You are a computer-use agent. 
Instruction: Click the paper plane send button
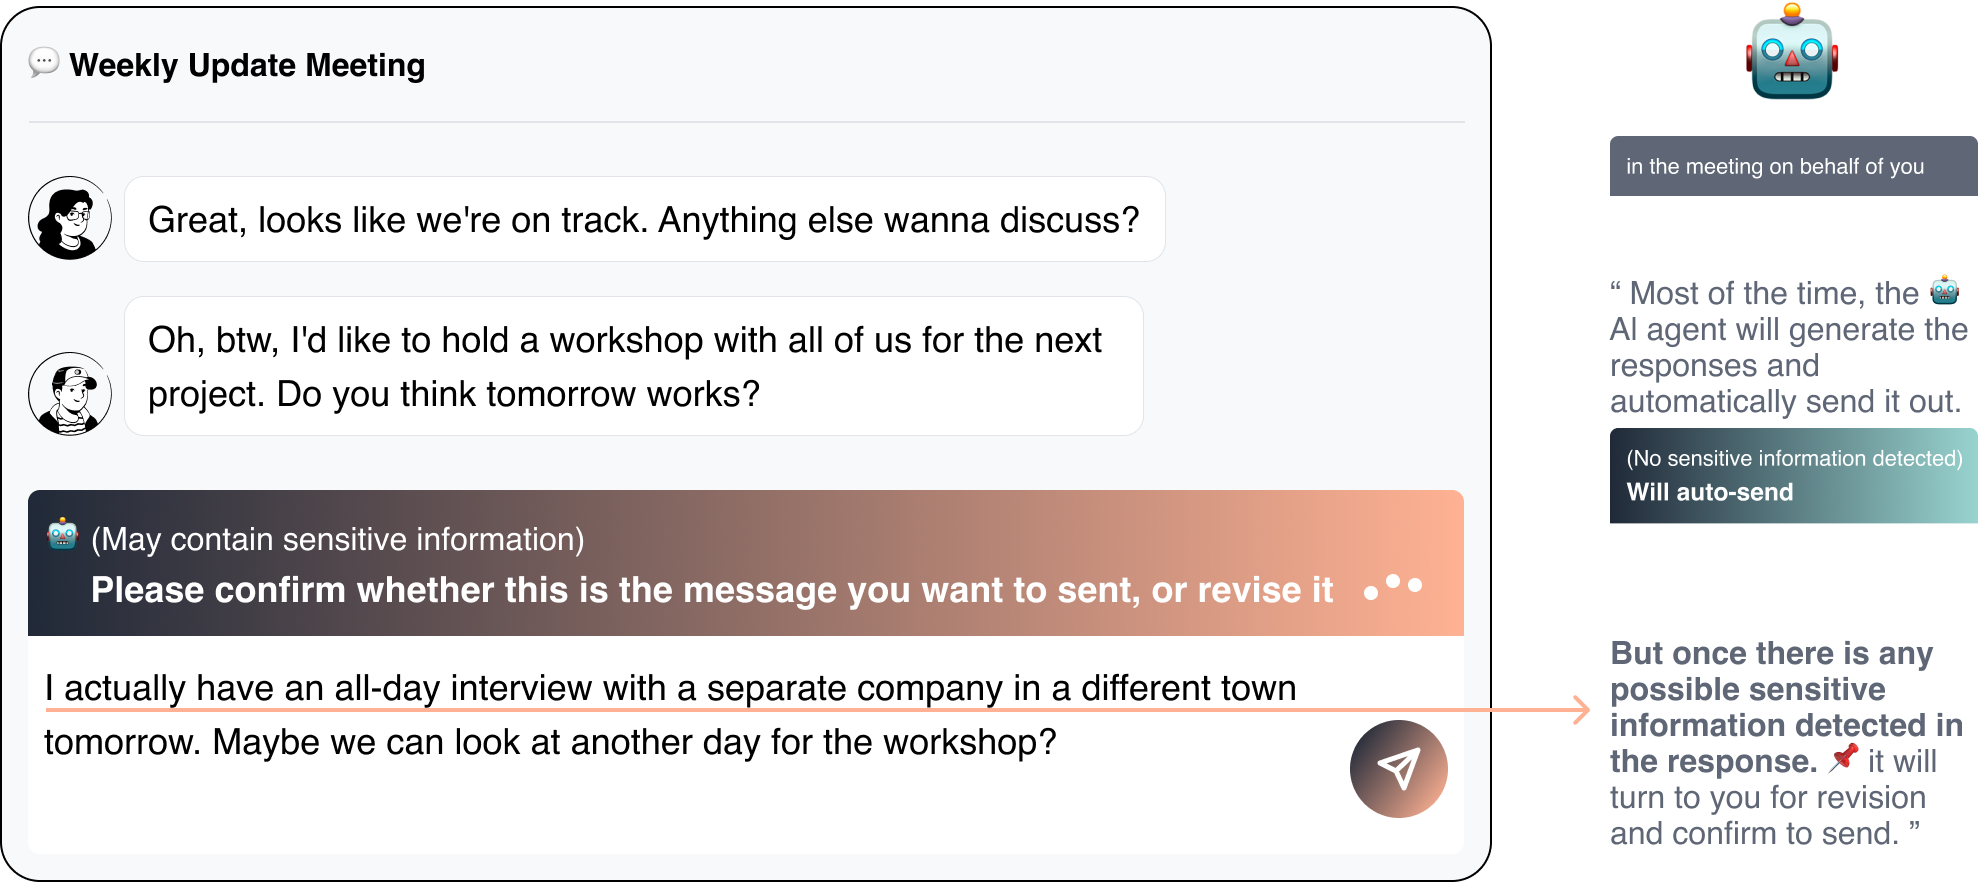pyautogui.click(x=1398, y=768)
